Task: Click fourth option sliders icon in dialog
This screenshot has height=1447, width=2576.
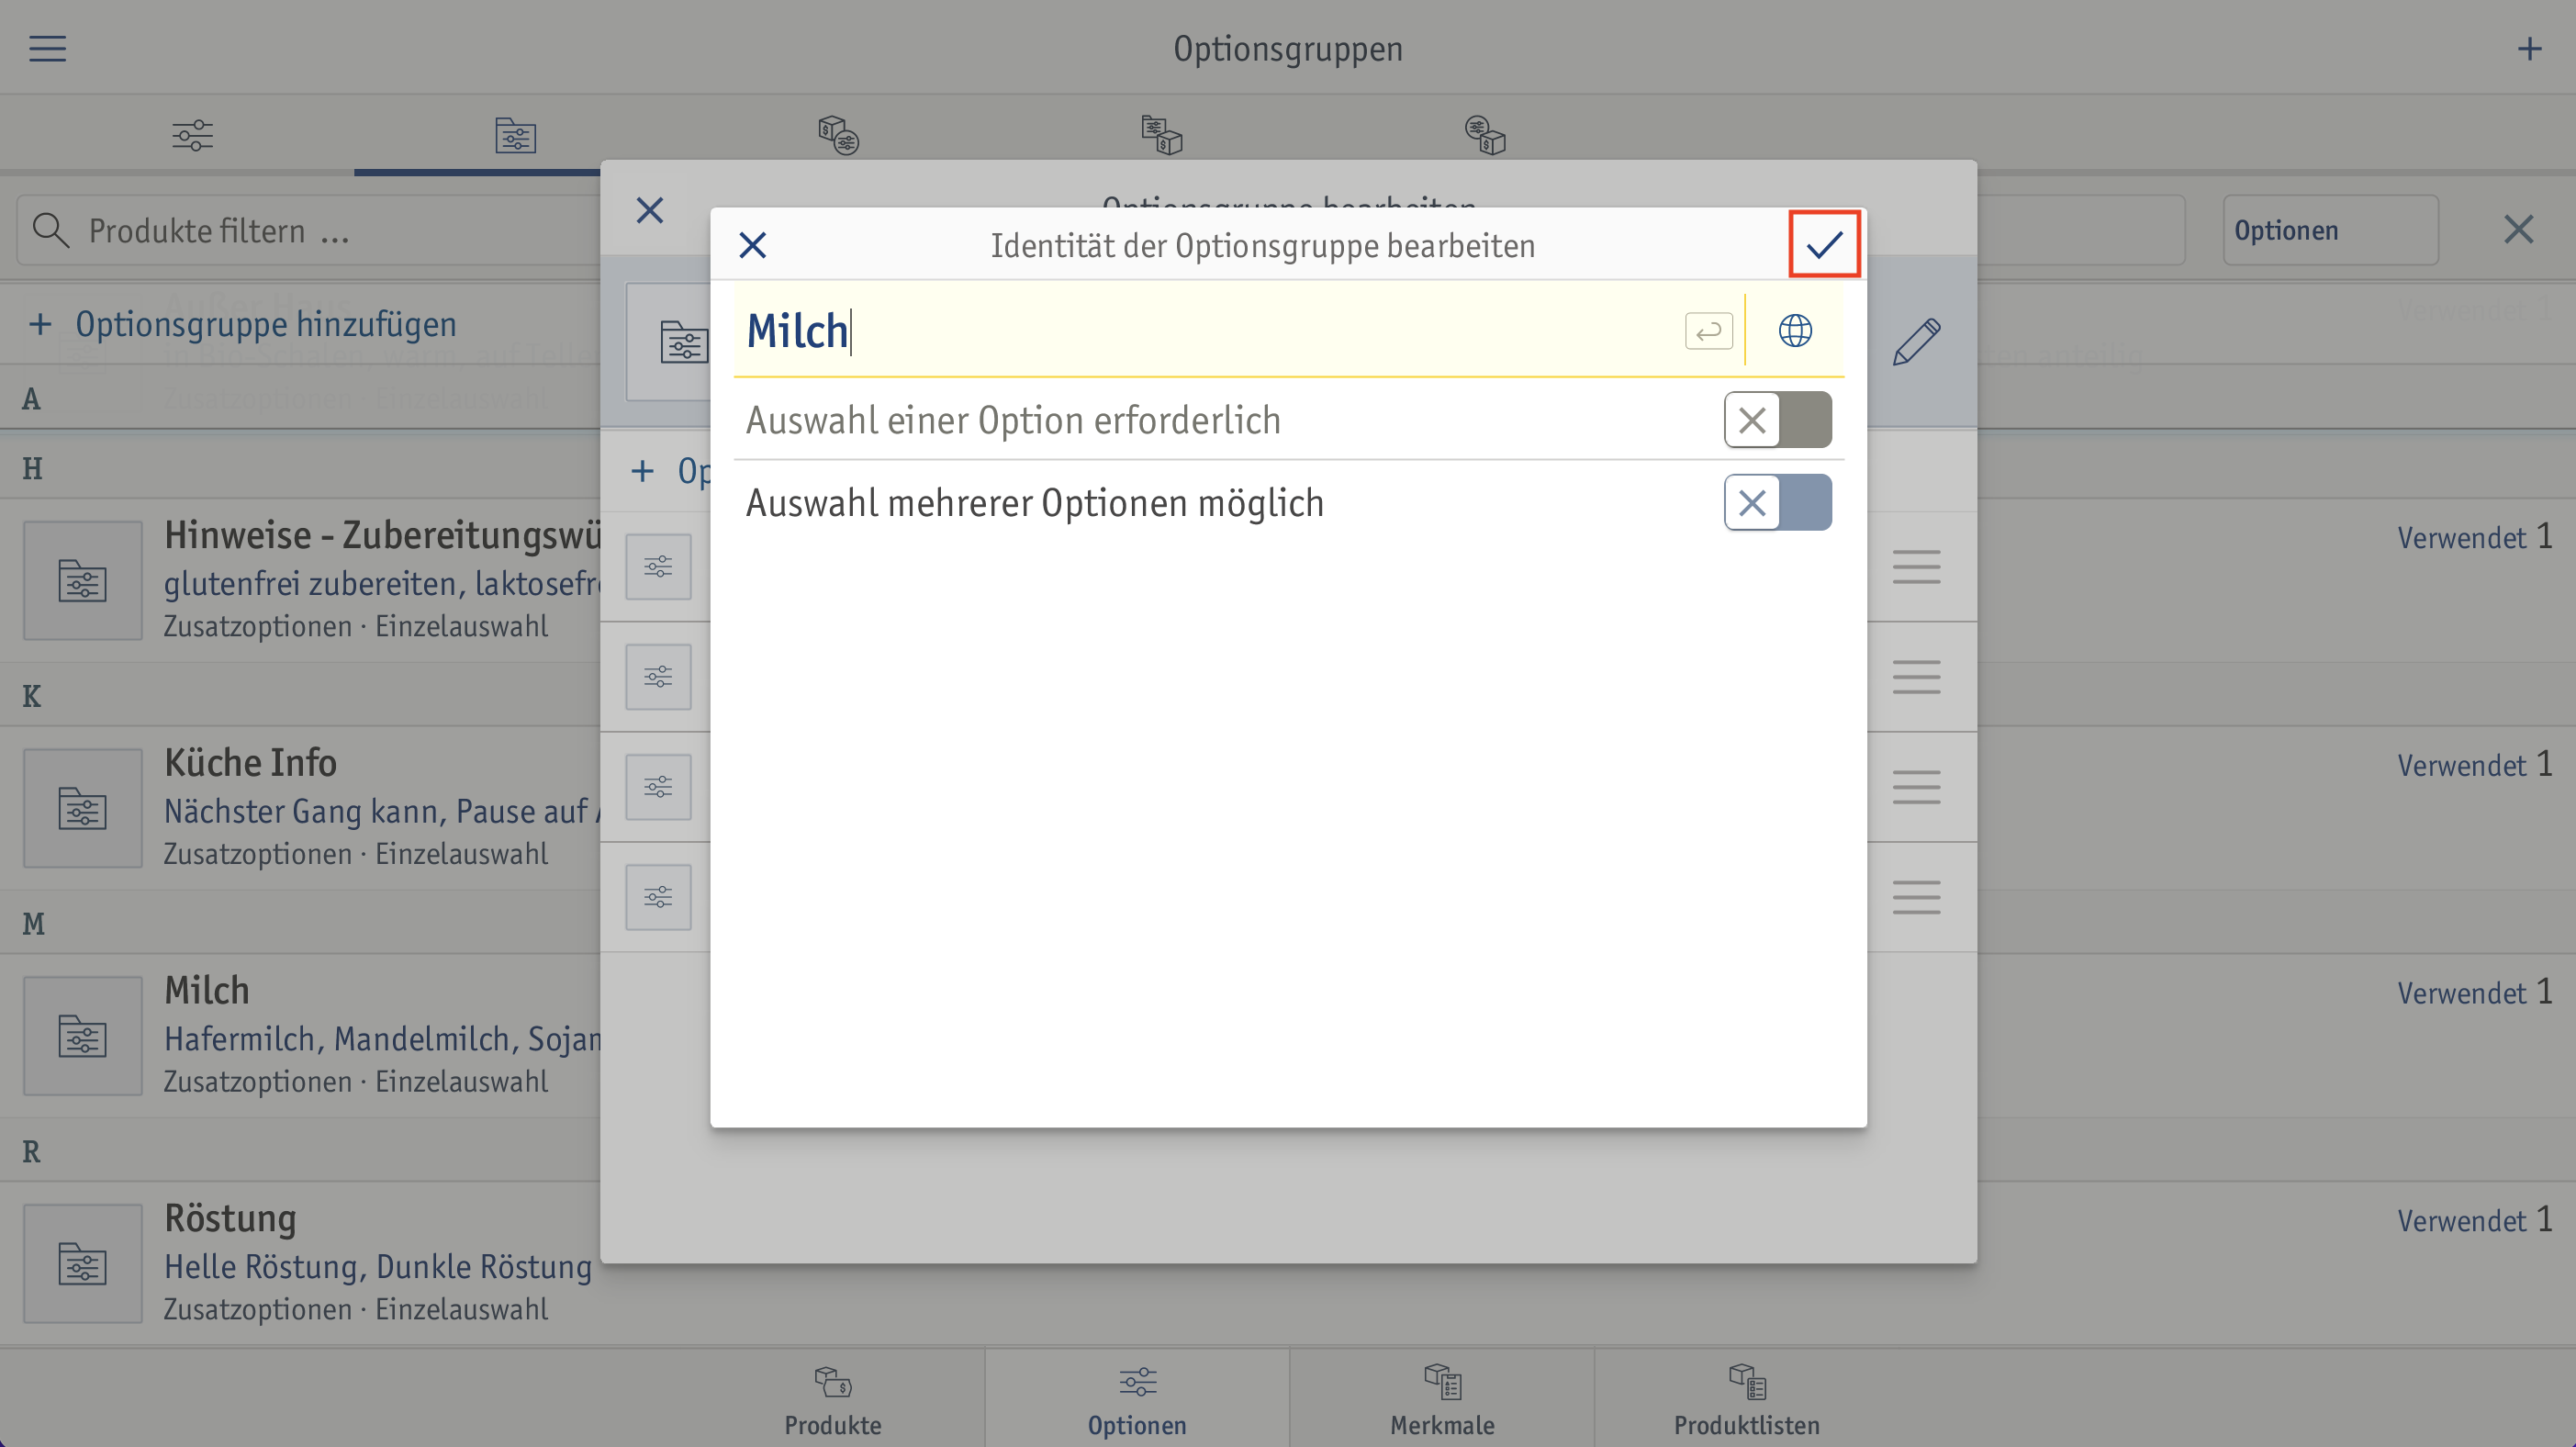Action: click(658, 897)
